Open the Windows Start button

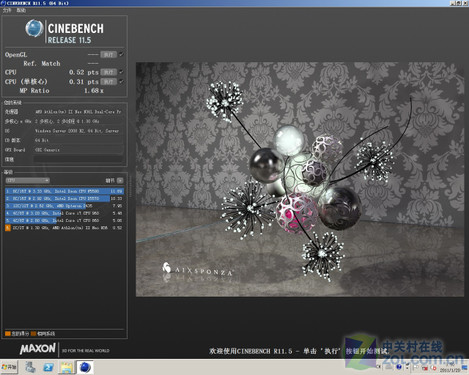[9, 367]
